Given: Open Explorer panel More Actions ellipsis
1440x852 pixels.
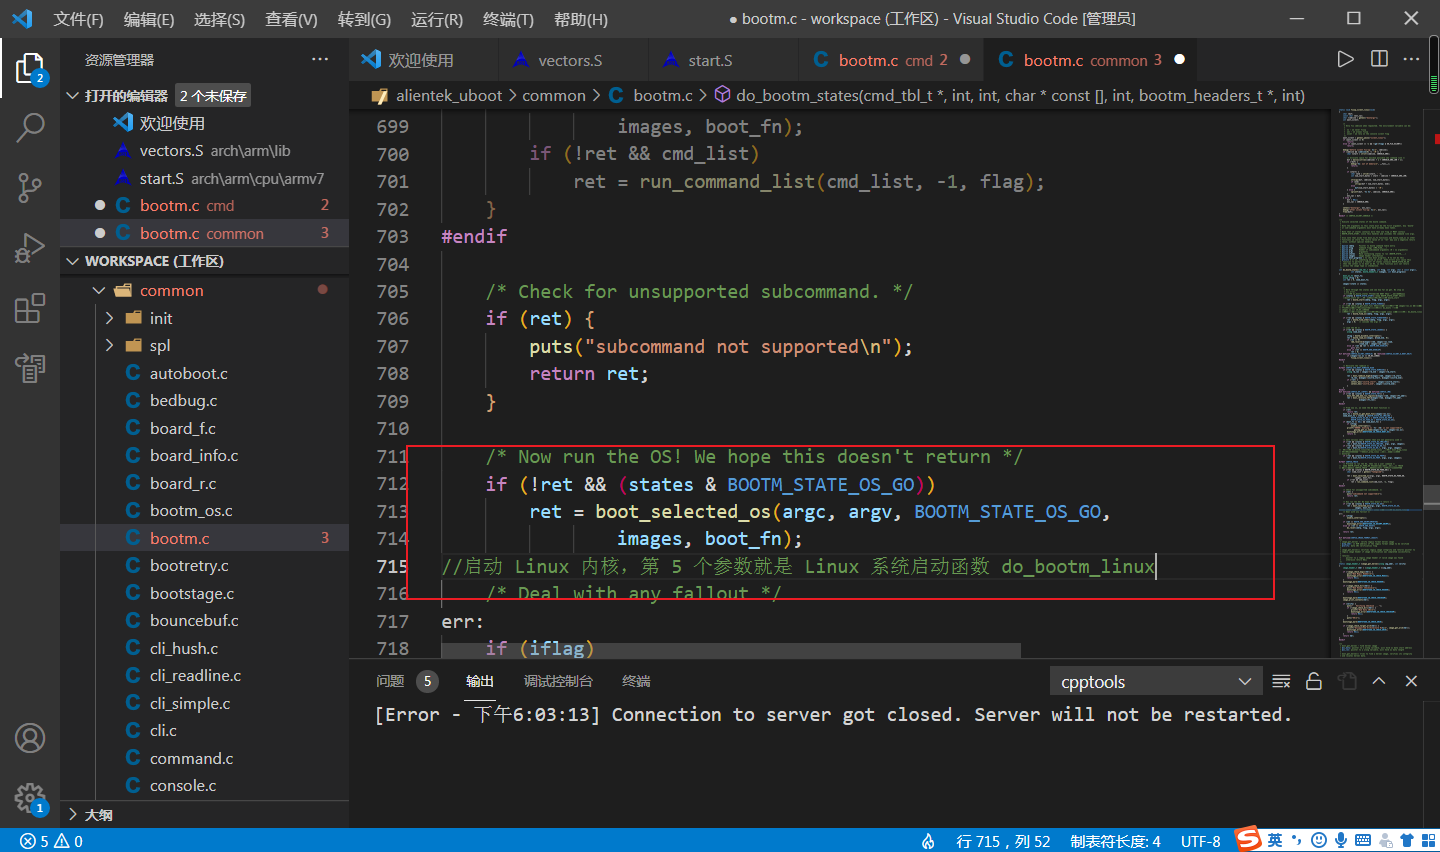Looking at the screenshot, I should (x=320, y=60).
